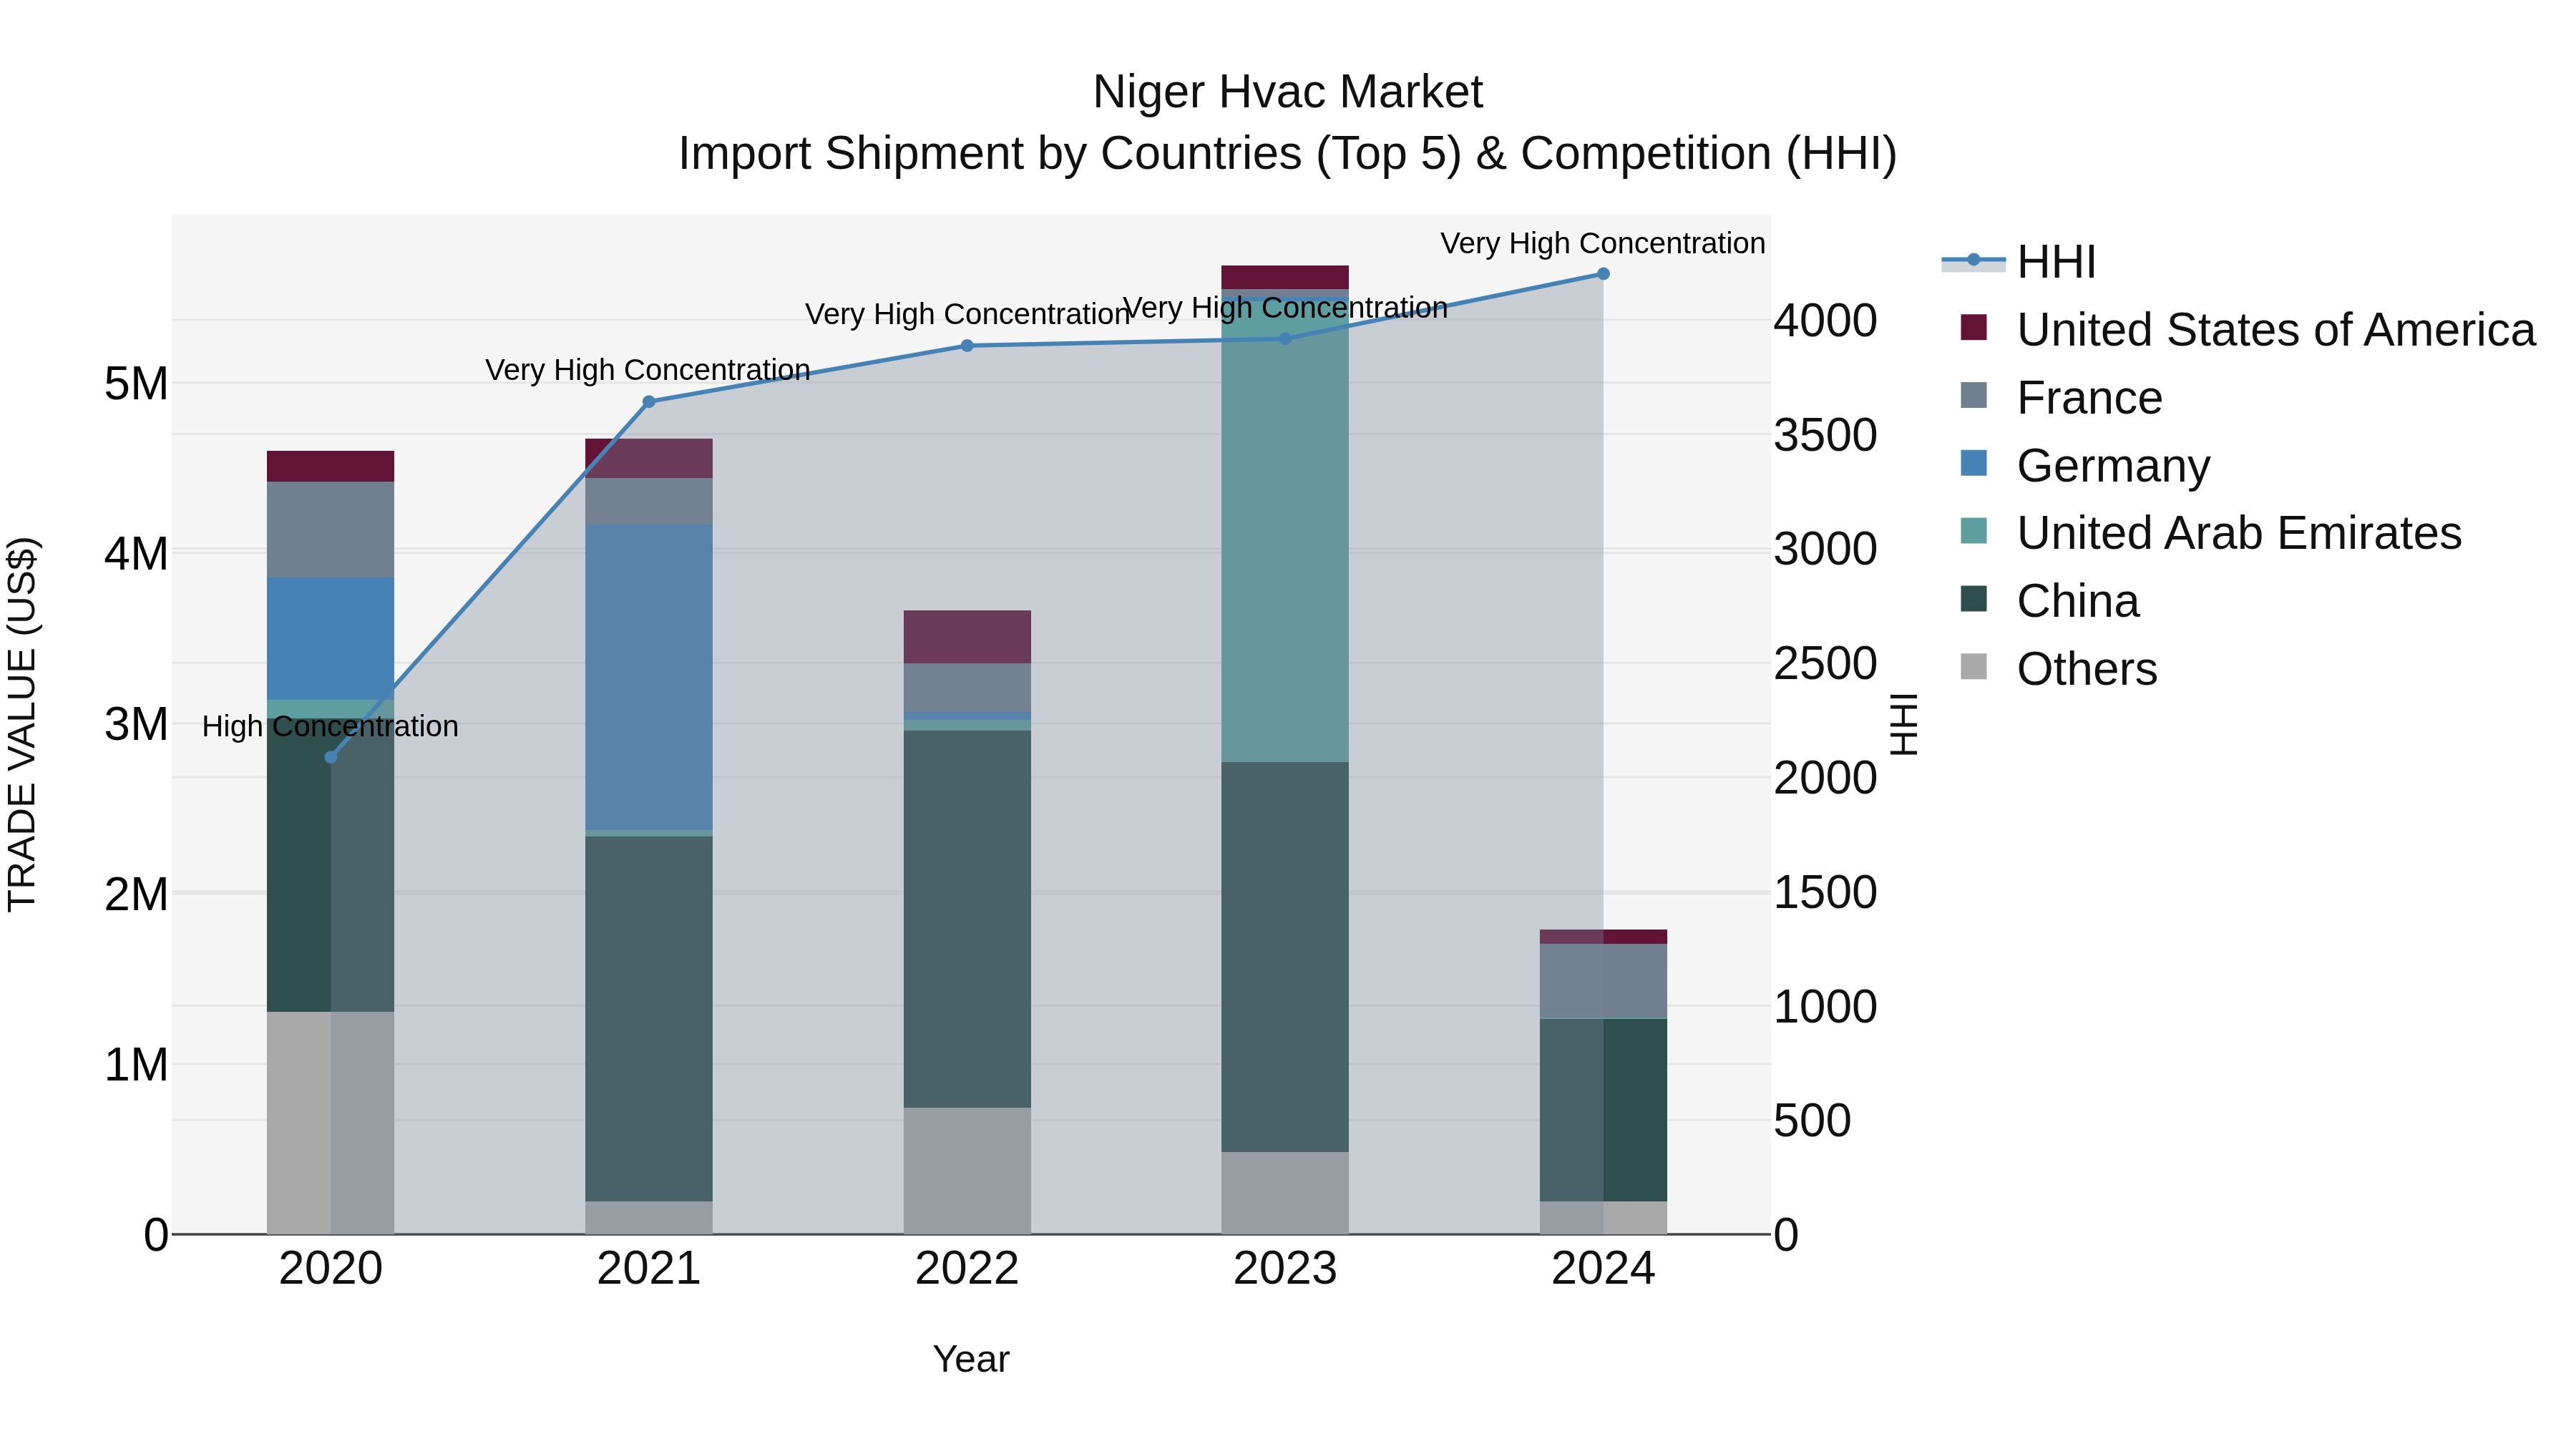Click the '4000' right axis tick label
Image resolution: width=2576 pixels, height=1449 pixels.
point(1825,321)
